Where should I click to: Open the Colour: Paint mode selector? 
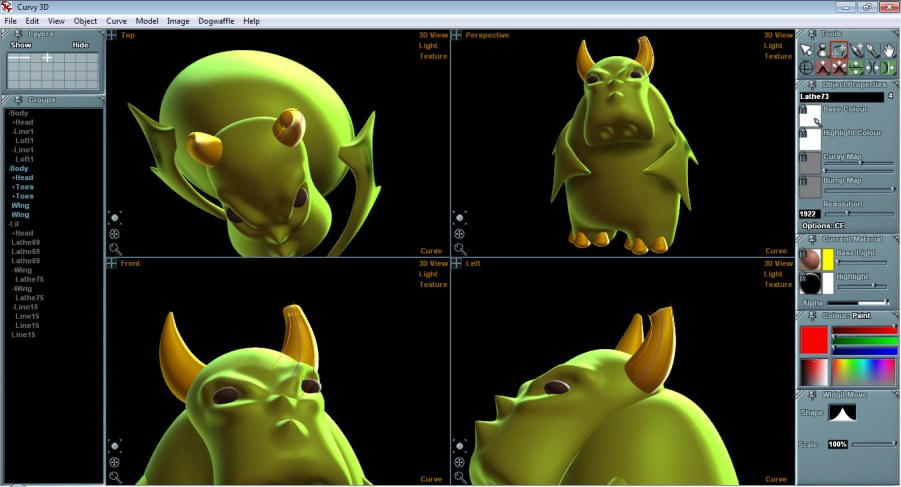861,315
